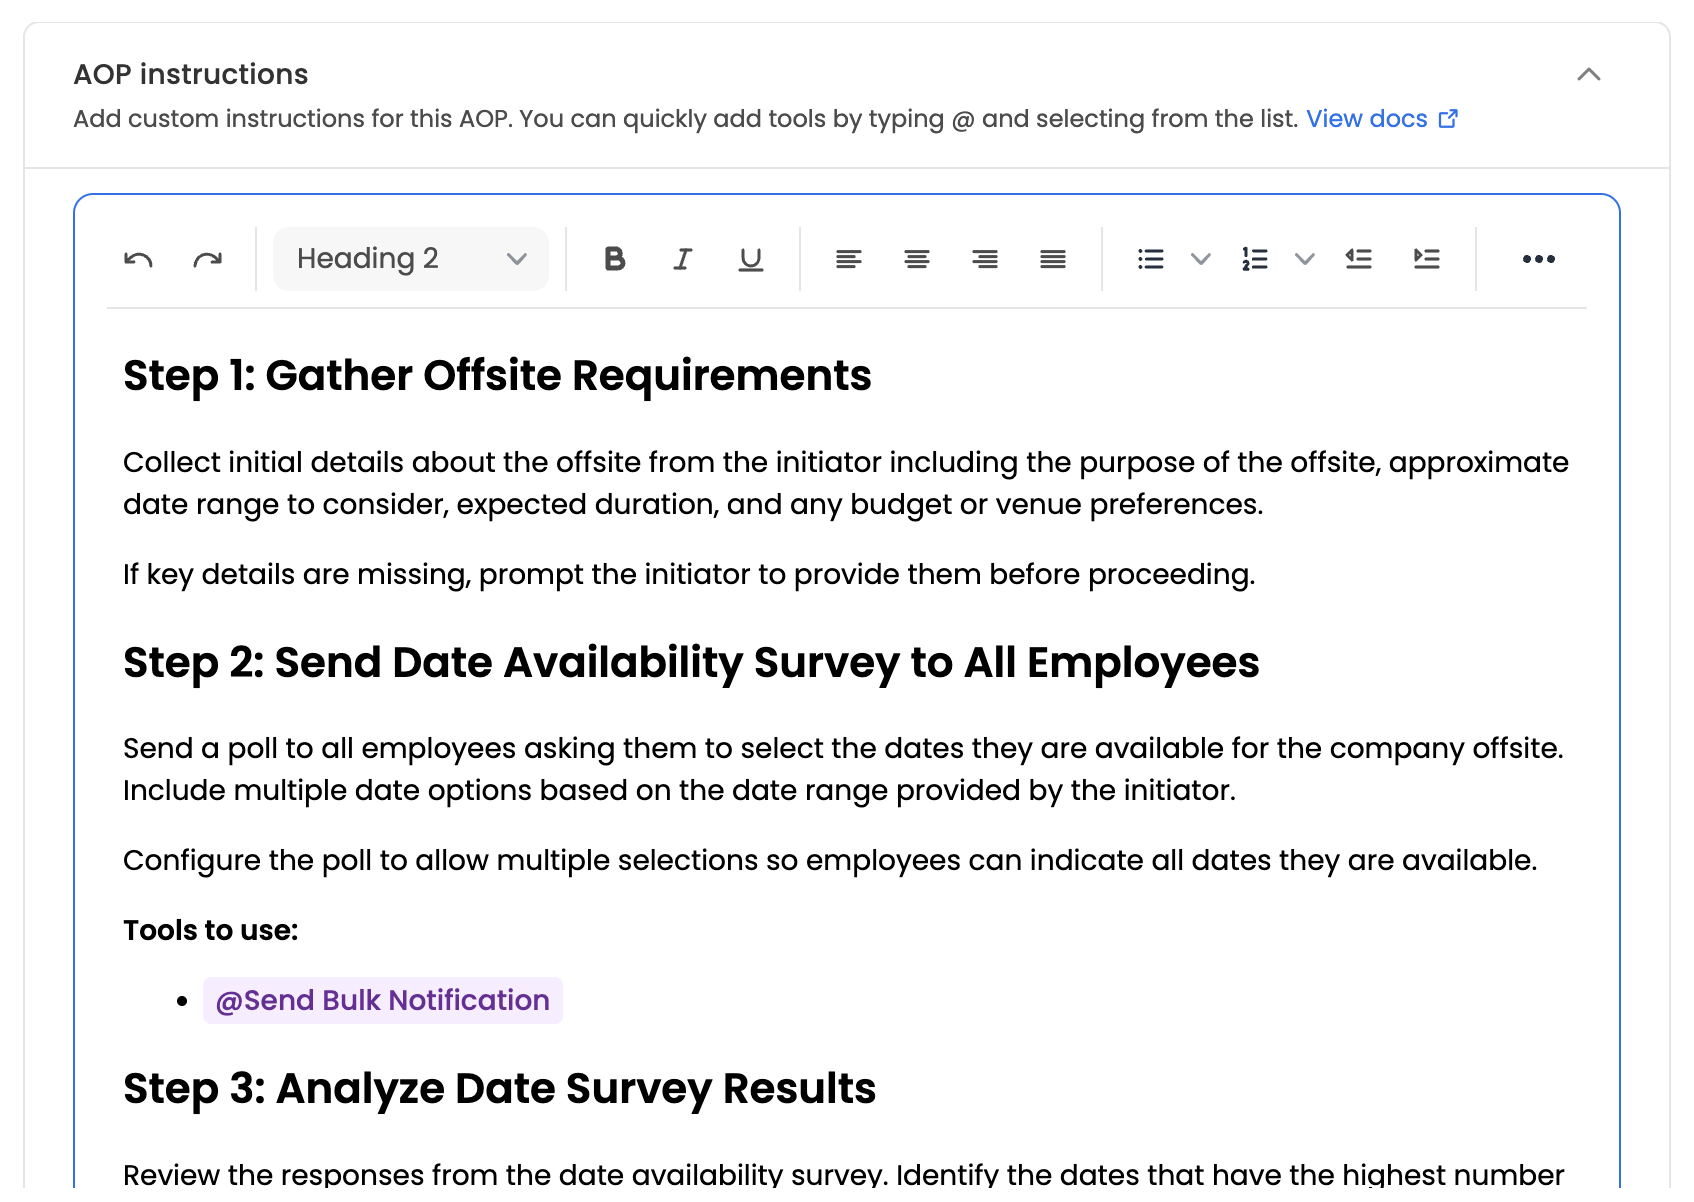Increase indent with indent icon
Image resolution: width=1694 pixels, height=1202 pixels.
coord(1427,260)
